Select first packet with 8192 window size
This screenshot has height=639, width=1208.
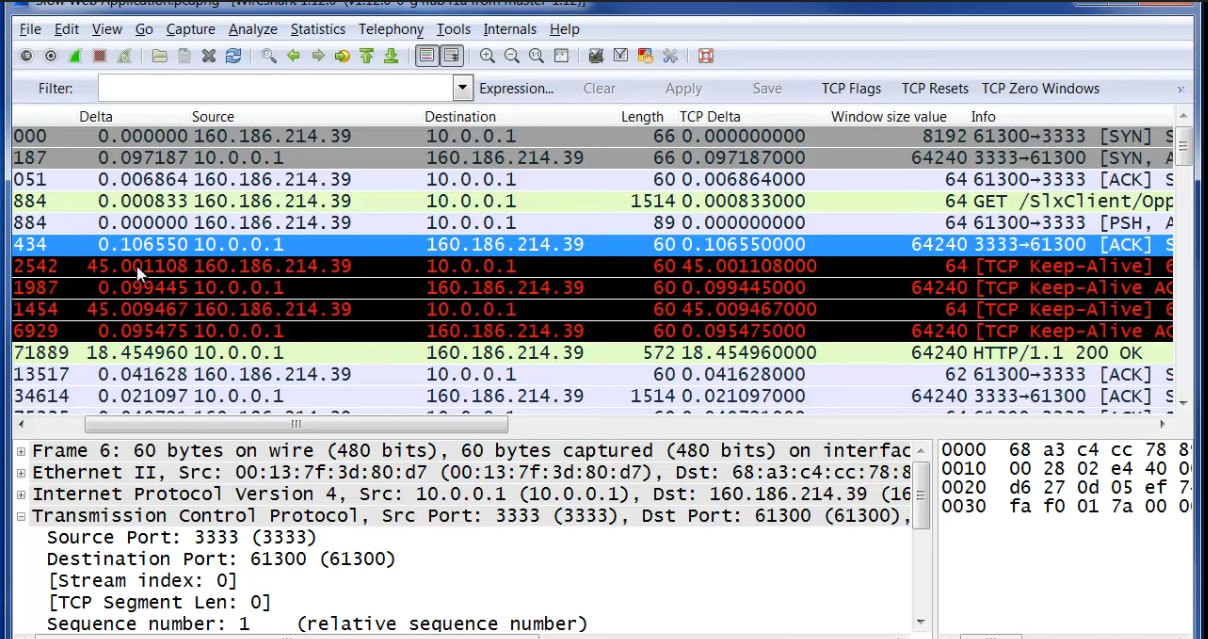pos(593,136)
